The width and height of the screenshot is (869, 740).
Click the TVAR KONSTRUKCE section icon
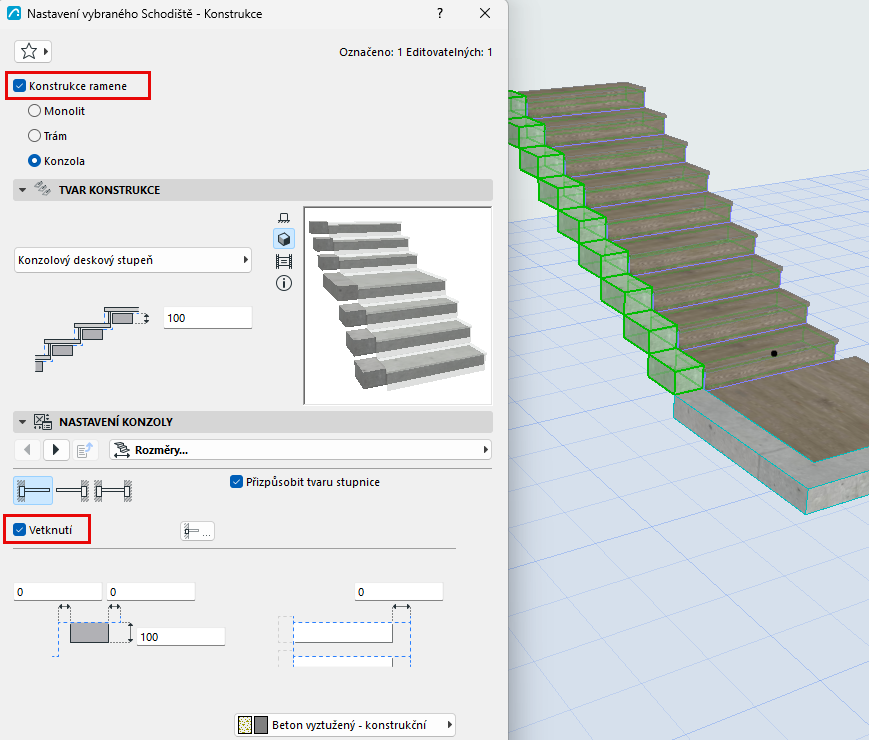coord(43,189)
